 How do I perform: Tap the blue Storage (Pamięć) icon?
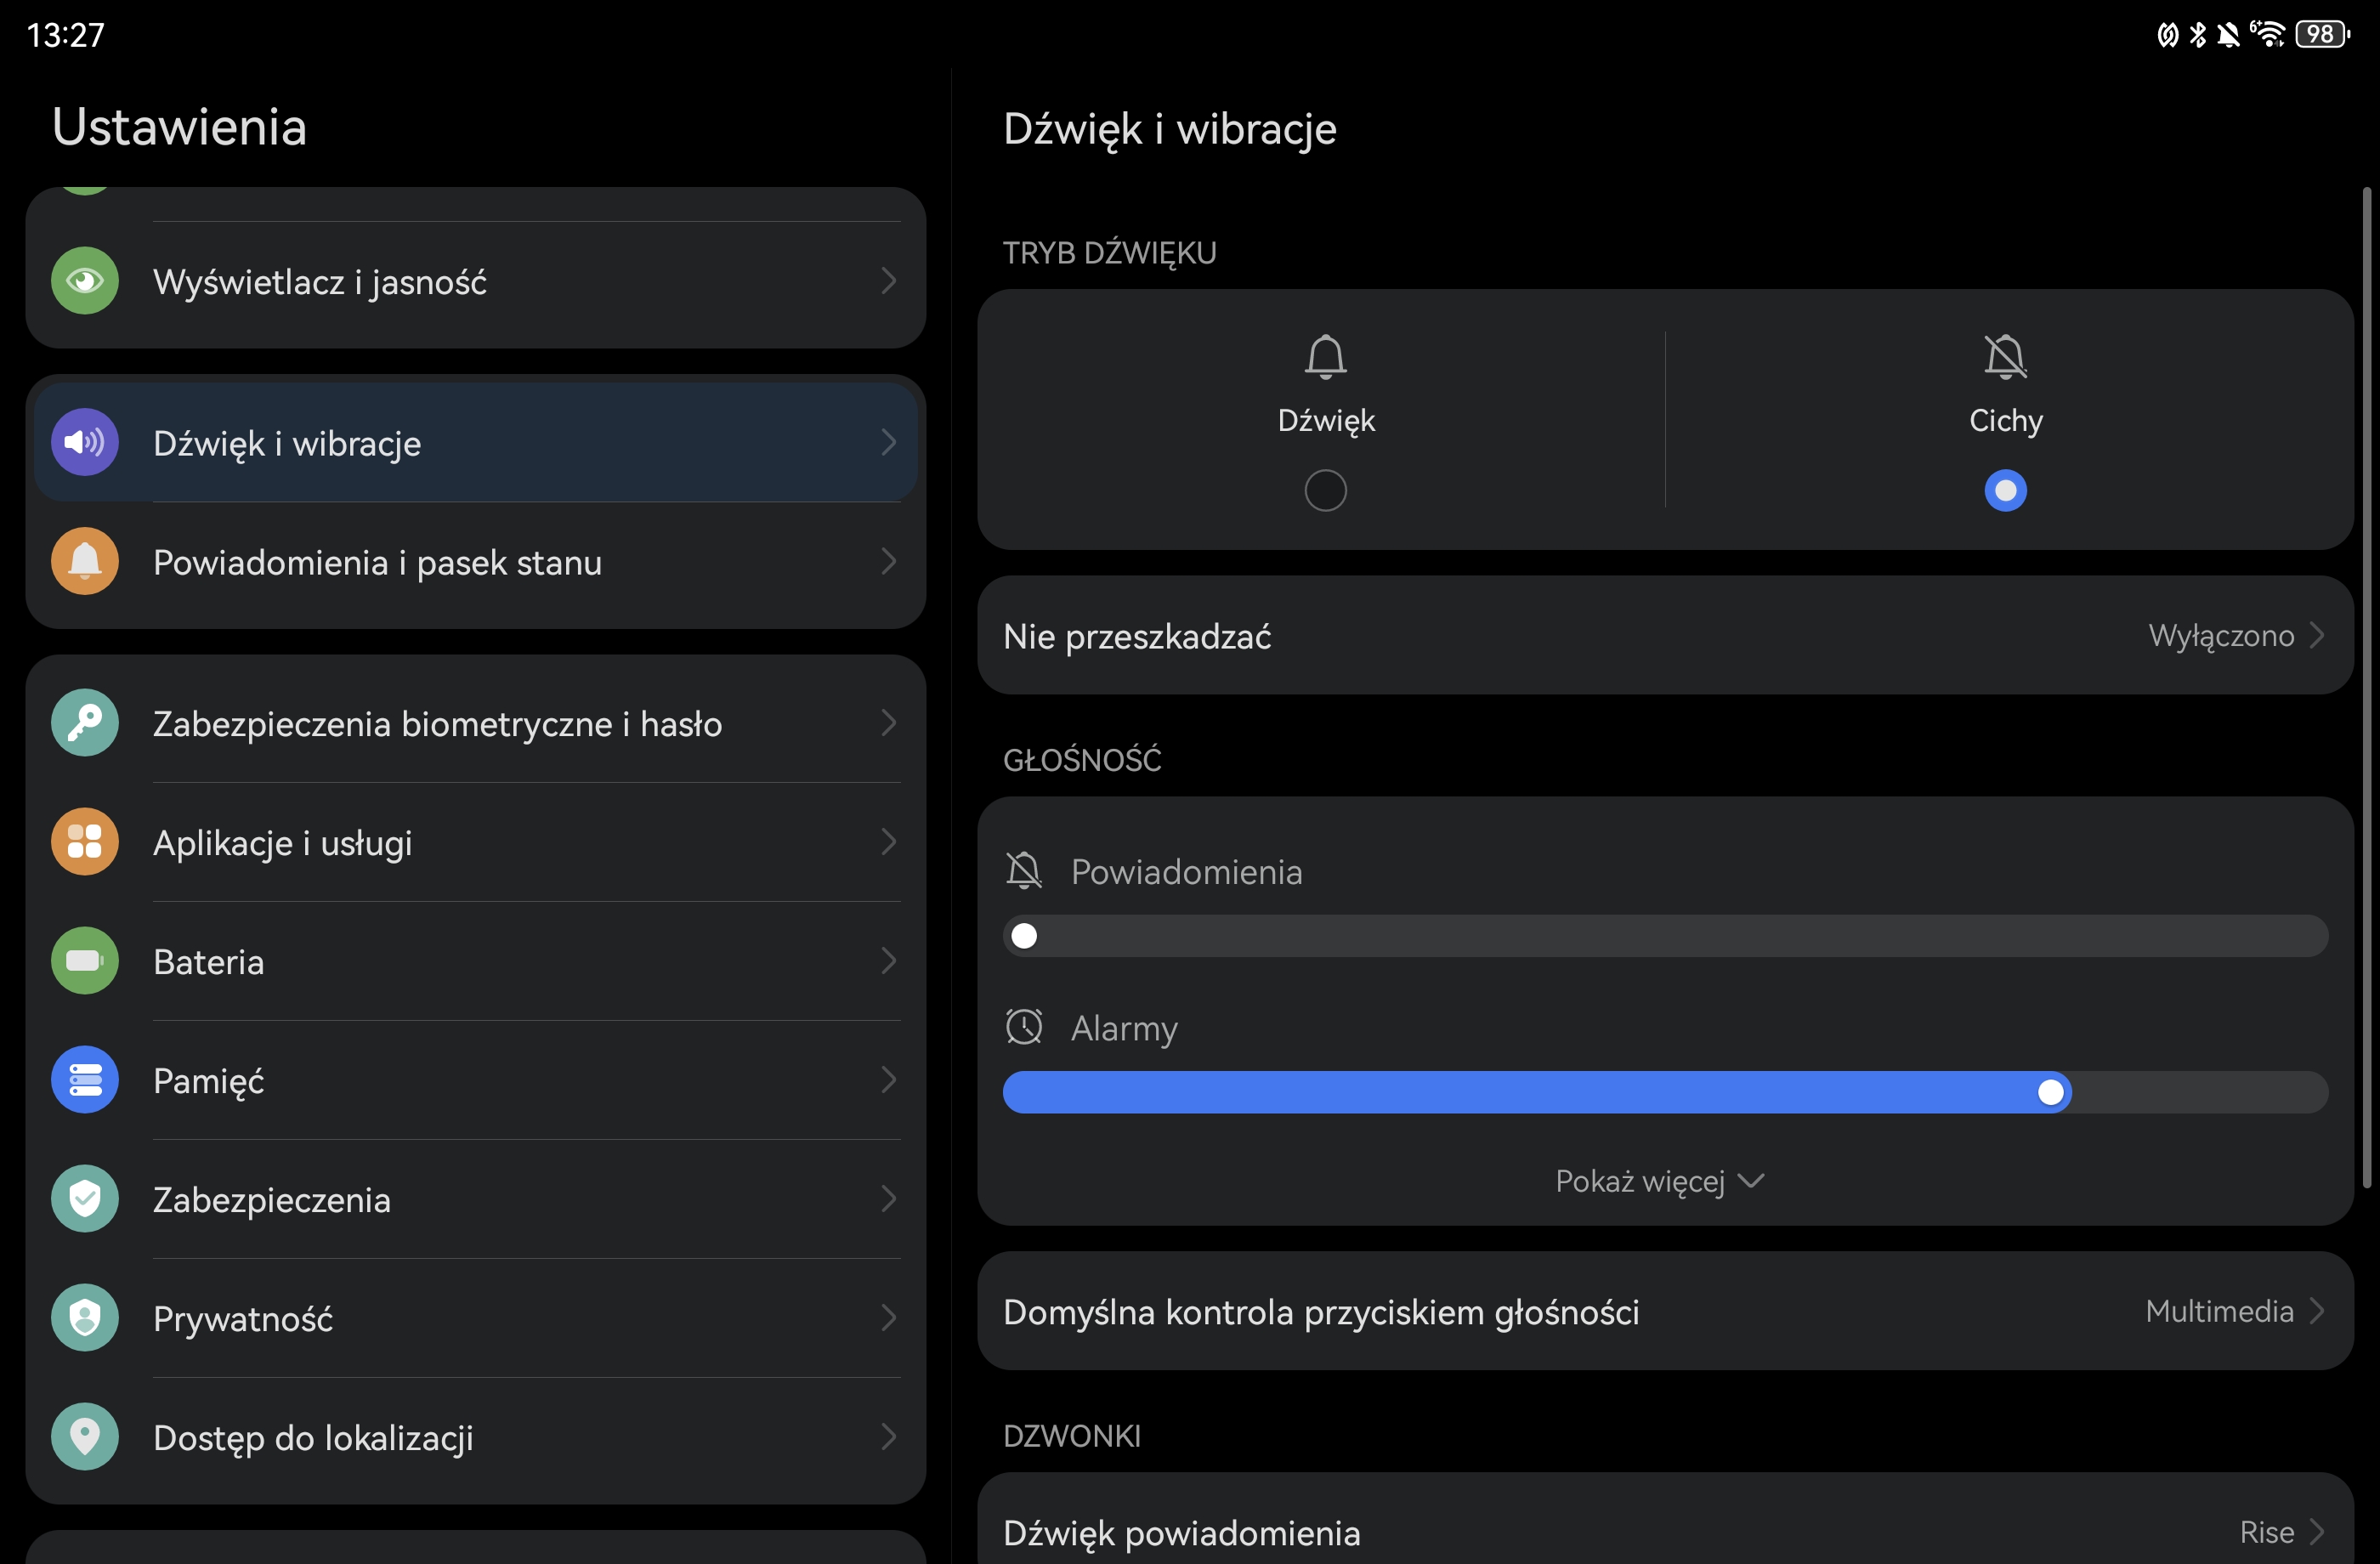pos(85,1079)
